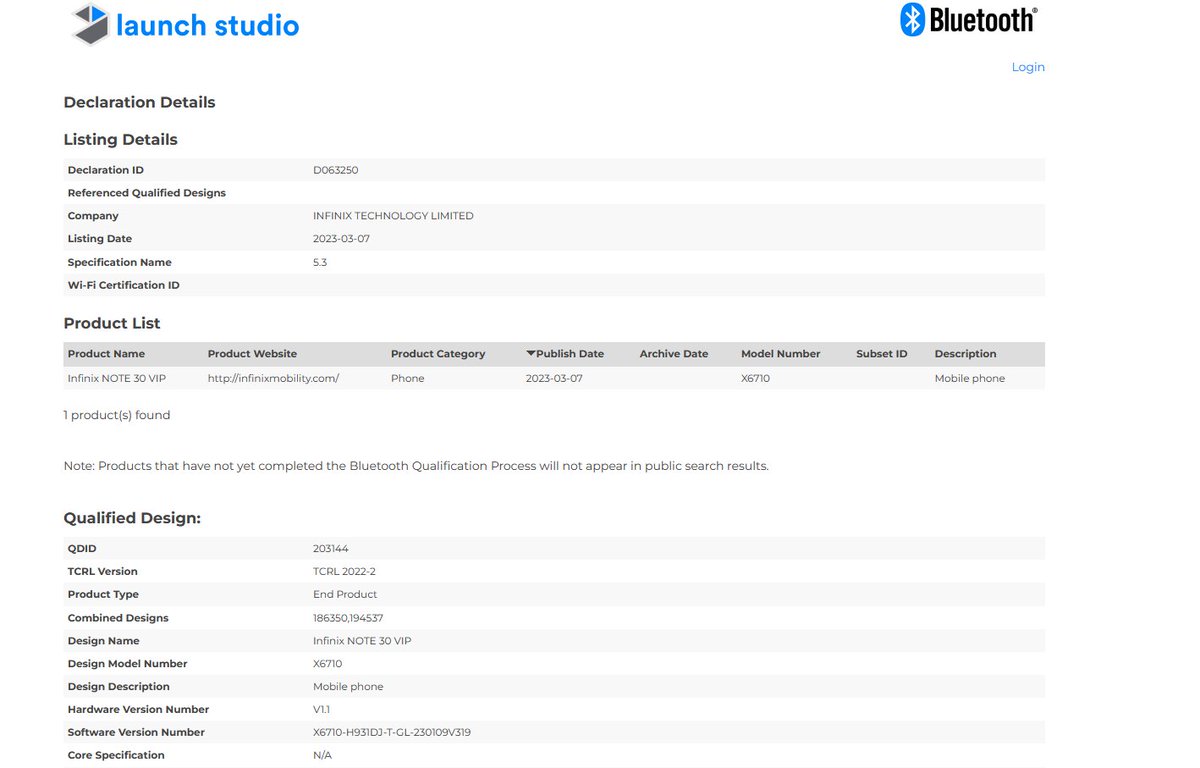Toggle Publish Date sort order
The height and width of the screenshot is (768, 1200).
point(570,353)
